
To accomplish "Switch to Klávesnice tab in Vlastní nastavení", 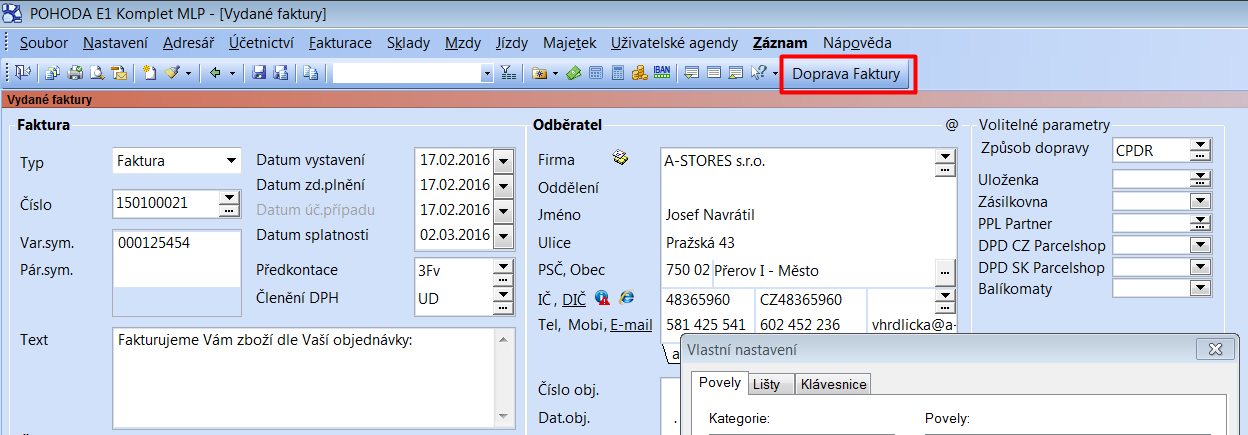I will pos(834,384).
